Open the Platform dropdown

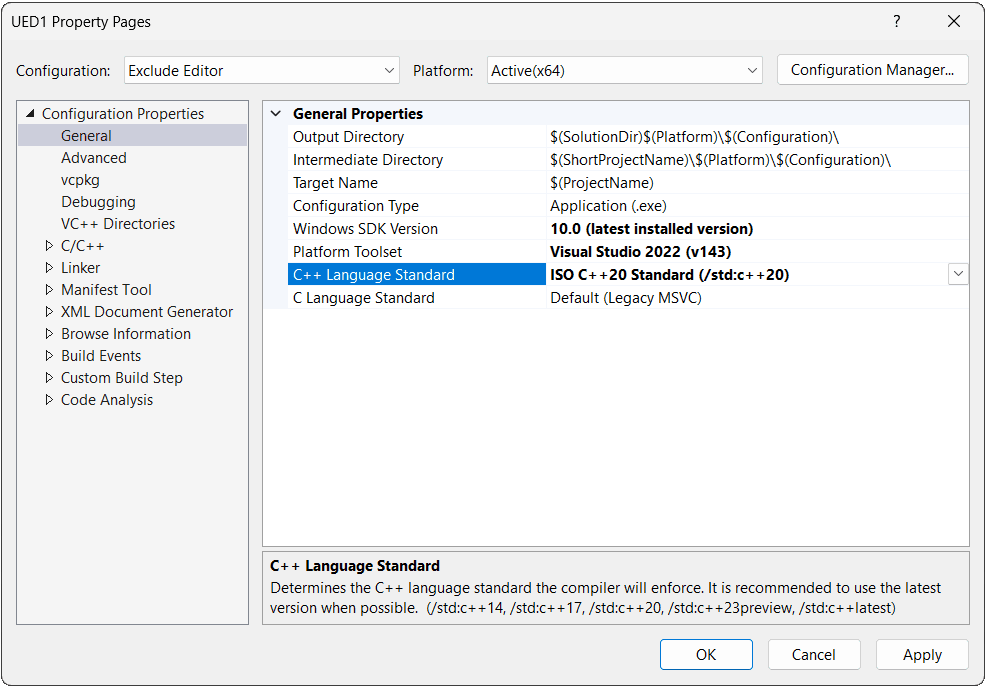626,71
